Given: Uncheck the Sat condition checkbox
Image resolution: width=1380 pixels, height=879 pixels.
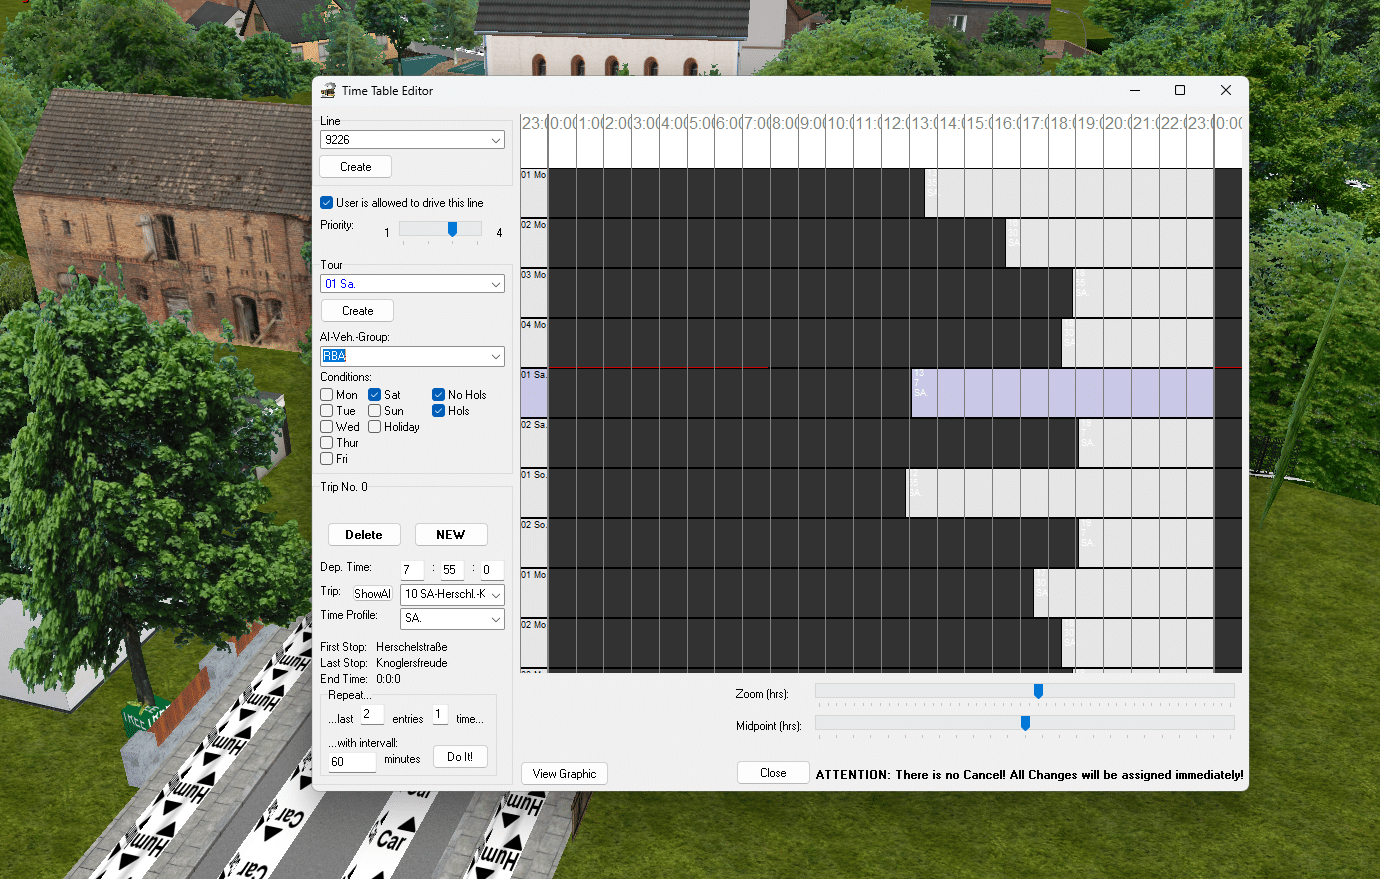Looking at the screenshot, I should pos(375,395).
